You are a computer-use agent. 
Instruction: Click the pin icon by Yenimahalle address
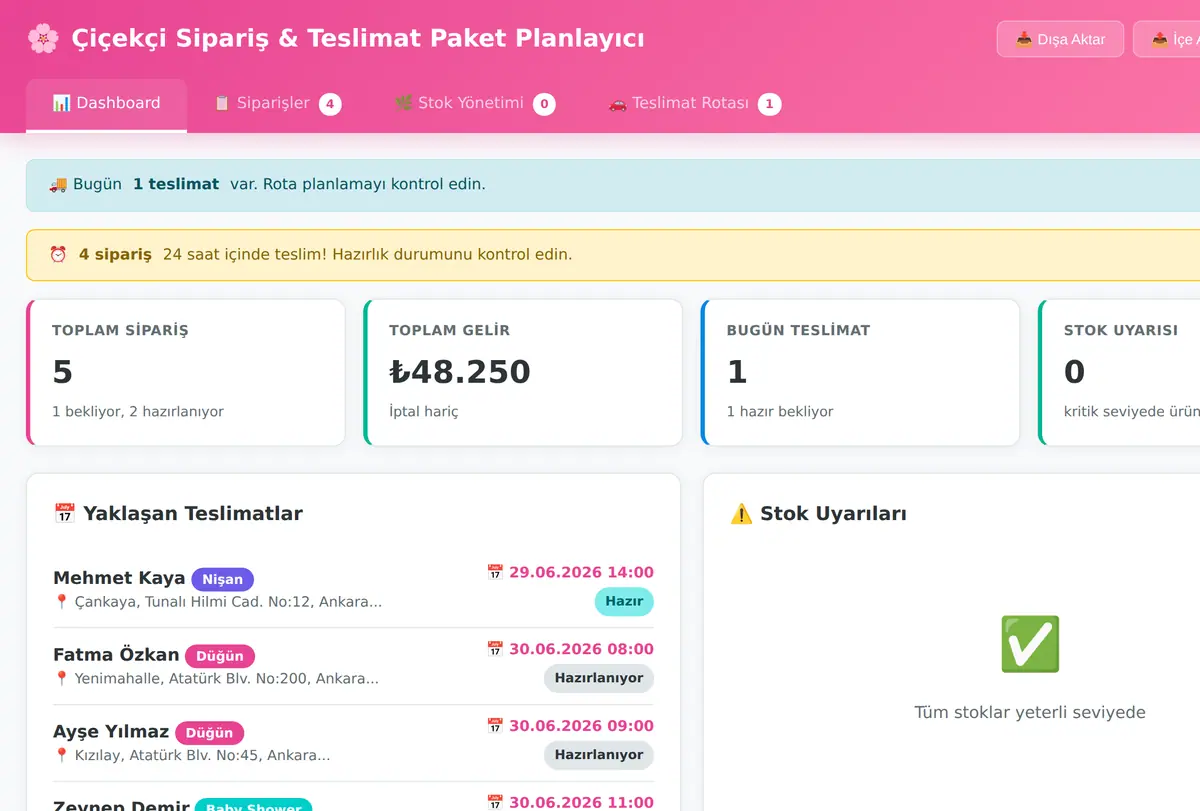point(61,679)
